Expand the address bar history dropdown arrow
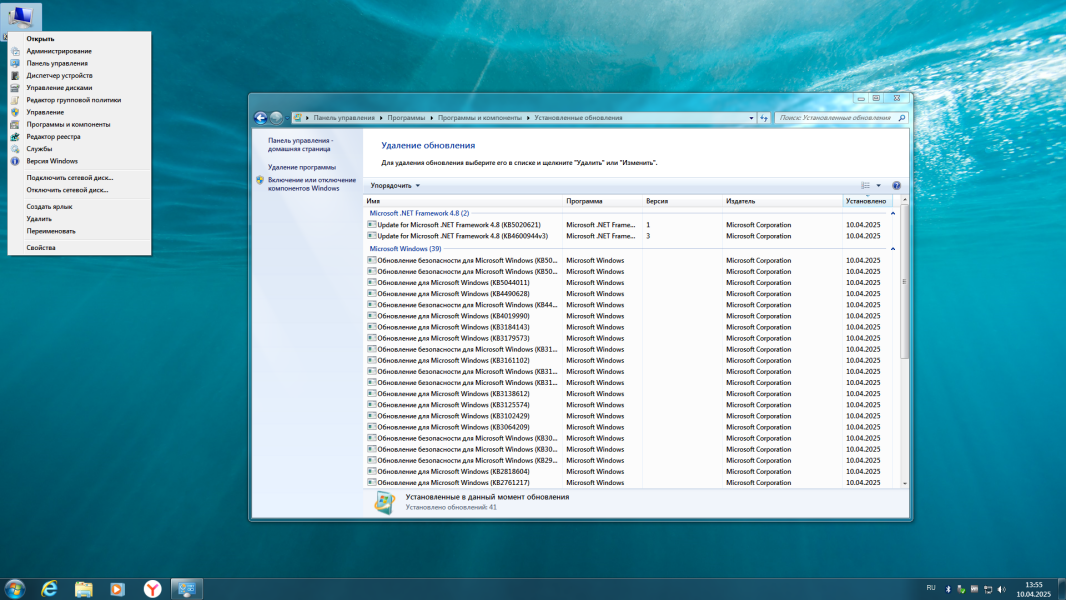Viewport: 1066px width, 600px height. click(x=751, y=118)
